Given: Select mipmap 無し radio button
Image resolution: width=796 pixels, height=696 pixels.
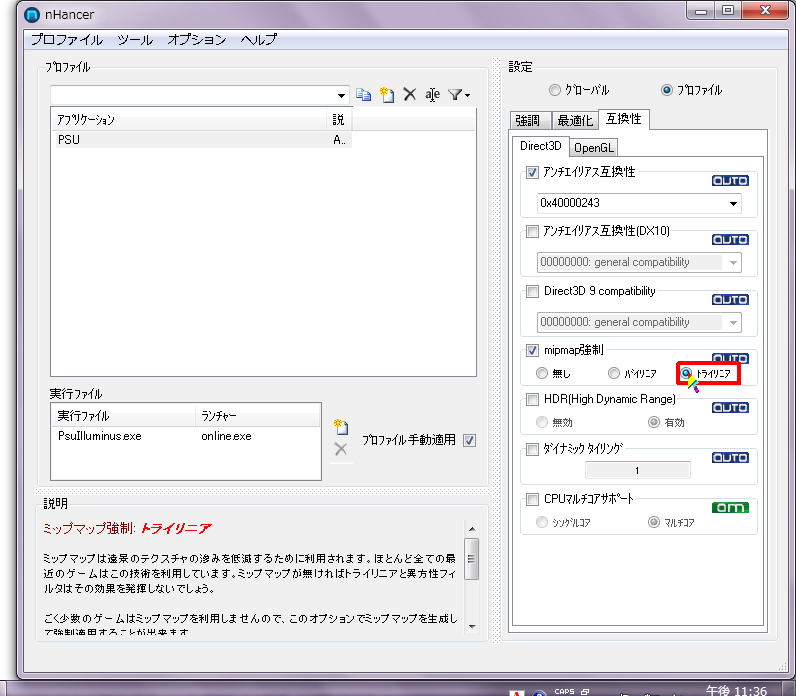Looking at the screenshot, I should coord(542,374).
